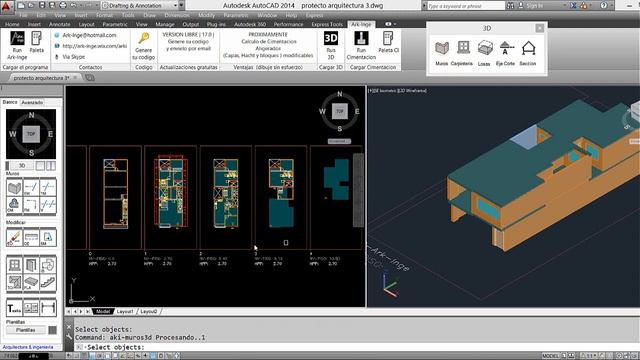Switch to the Layout1 tab

[x=125, y=311]
